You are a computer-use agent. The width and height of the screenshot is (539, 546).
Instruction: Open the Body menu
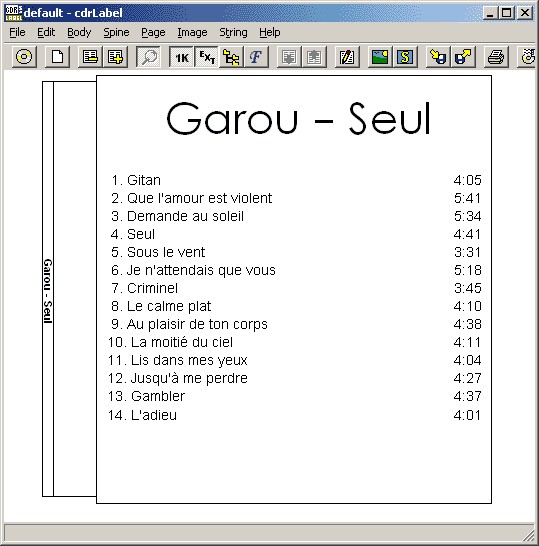tap(79, 32)
